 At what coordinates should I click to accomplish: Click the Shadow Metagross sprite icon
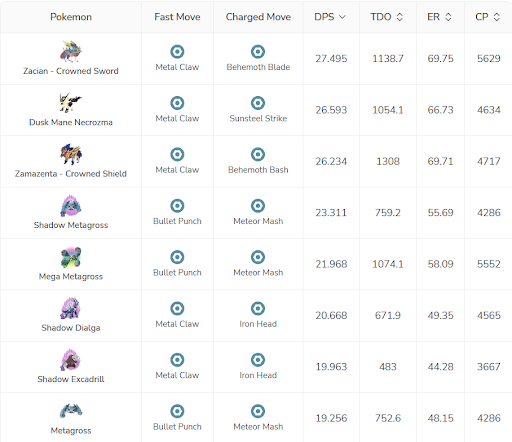(x=71, y=205)
